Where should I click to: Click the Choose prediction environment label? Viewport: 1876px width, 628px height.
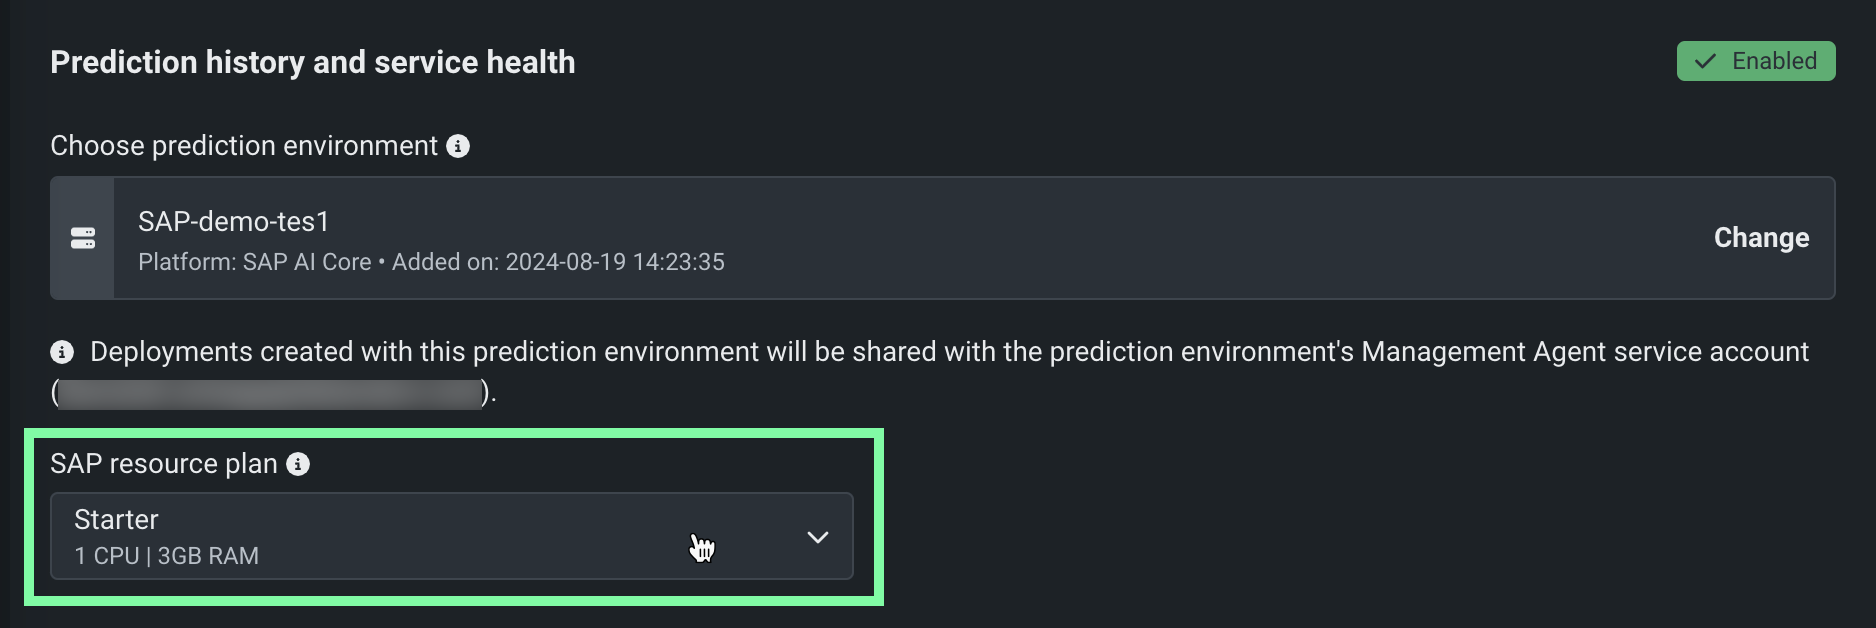click(x=244, y=146)
